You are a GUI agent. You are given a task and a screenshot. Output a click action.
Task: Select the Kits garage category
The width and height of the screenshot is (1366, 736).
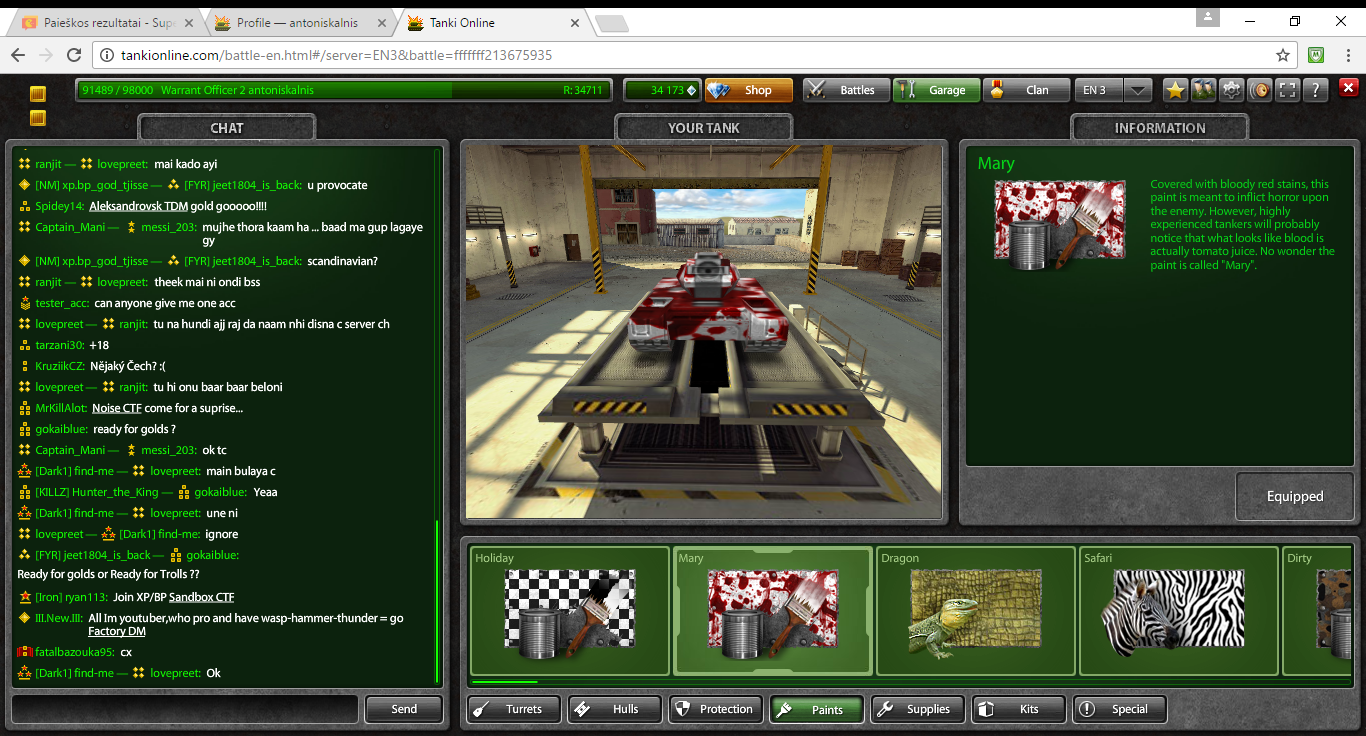(1019, 709)
